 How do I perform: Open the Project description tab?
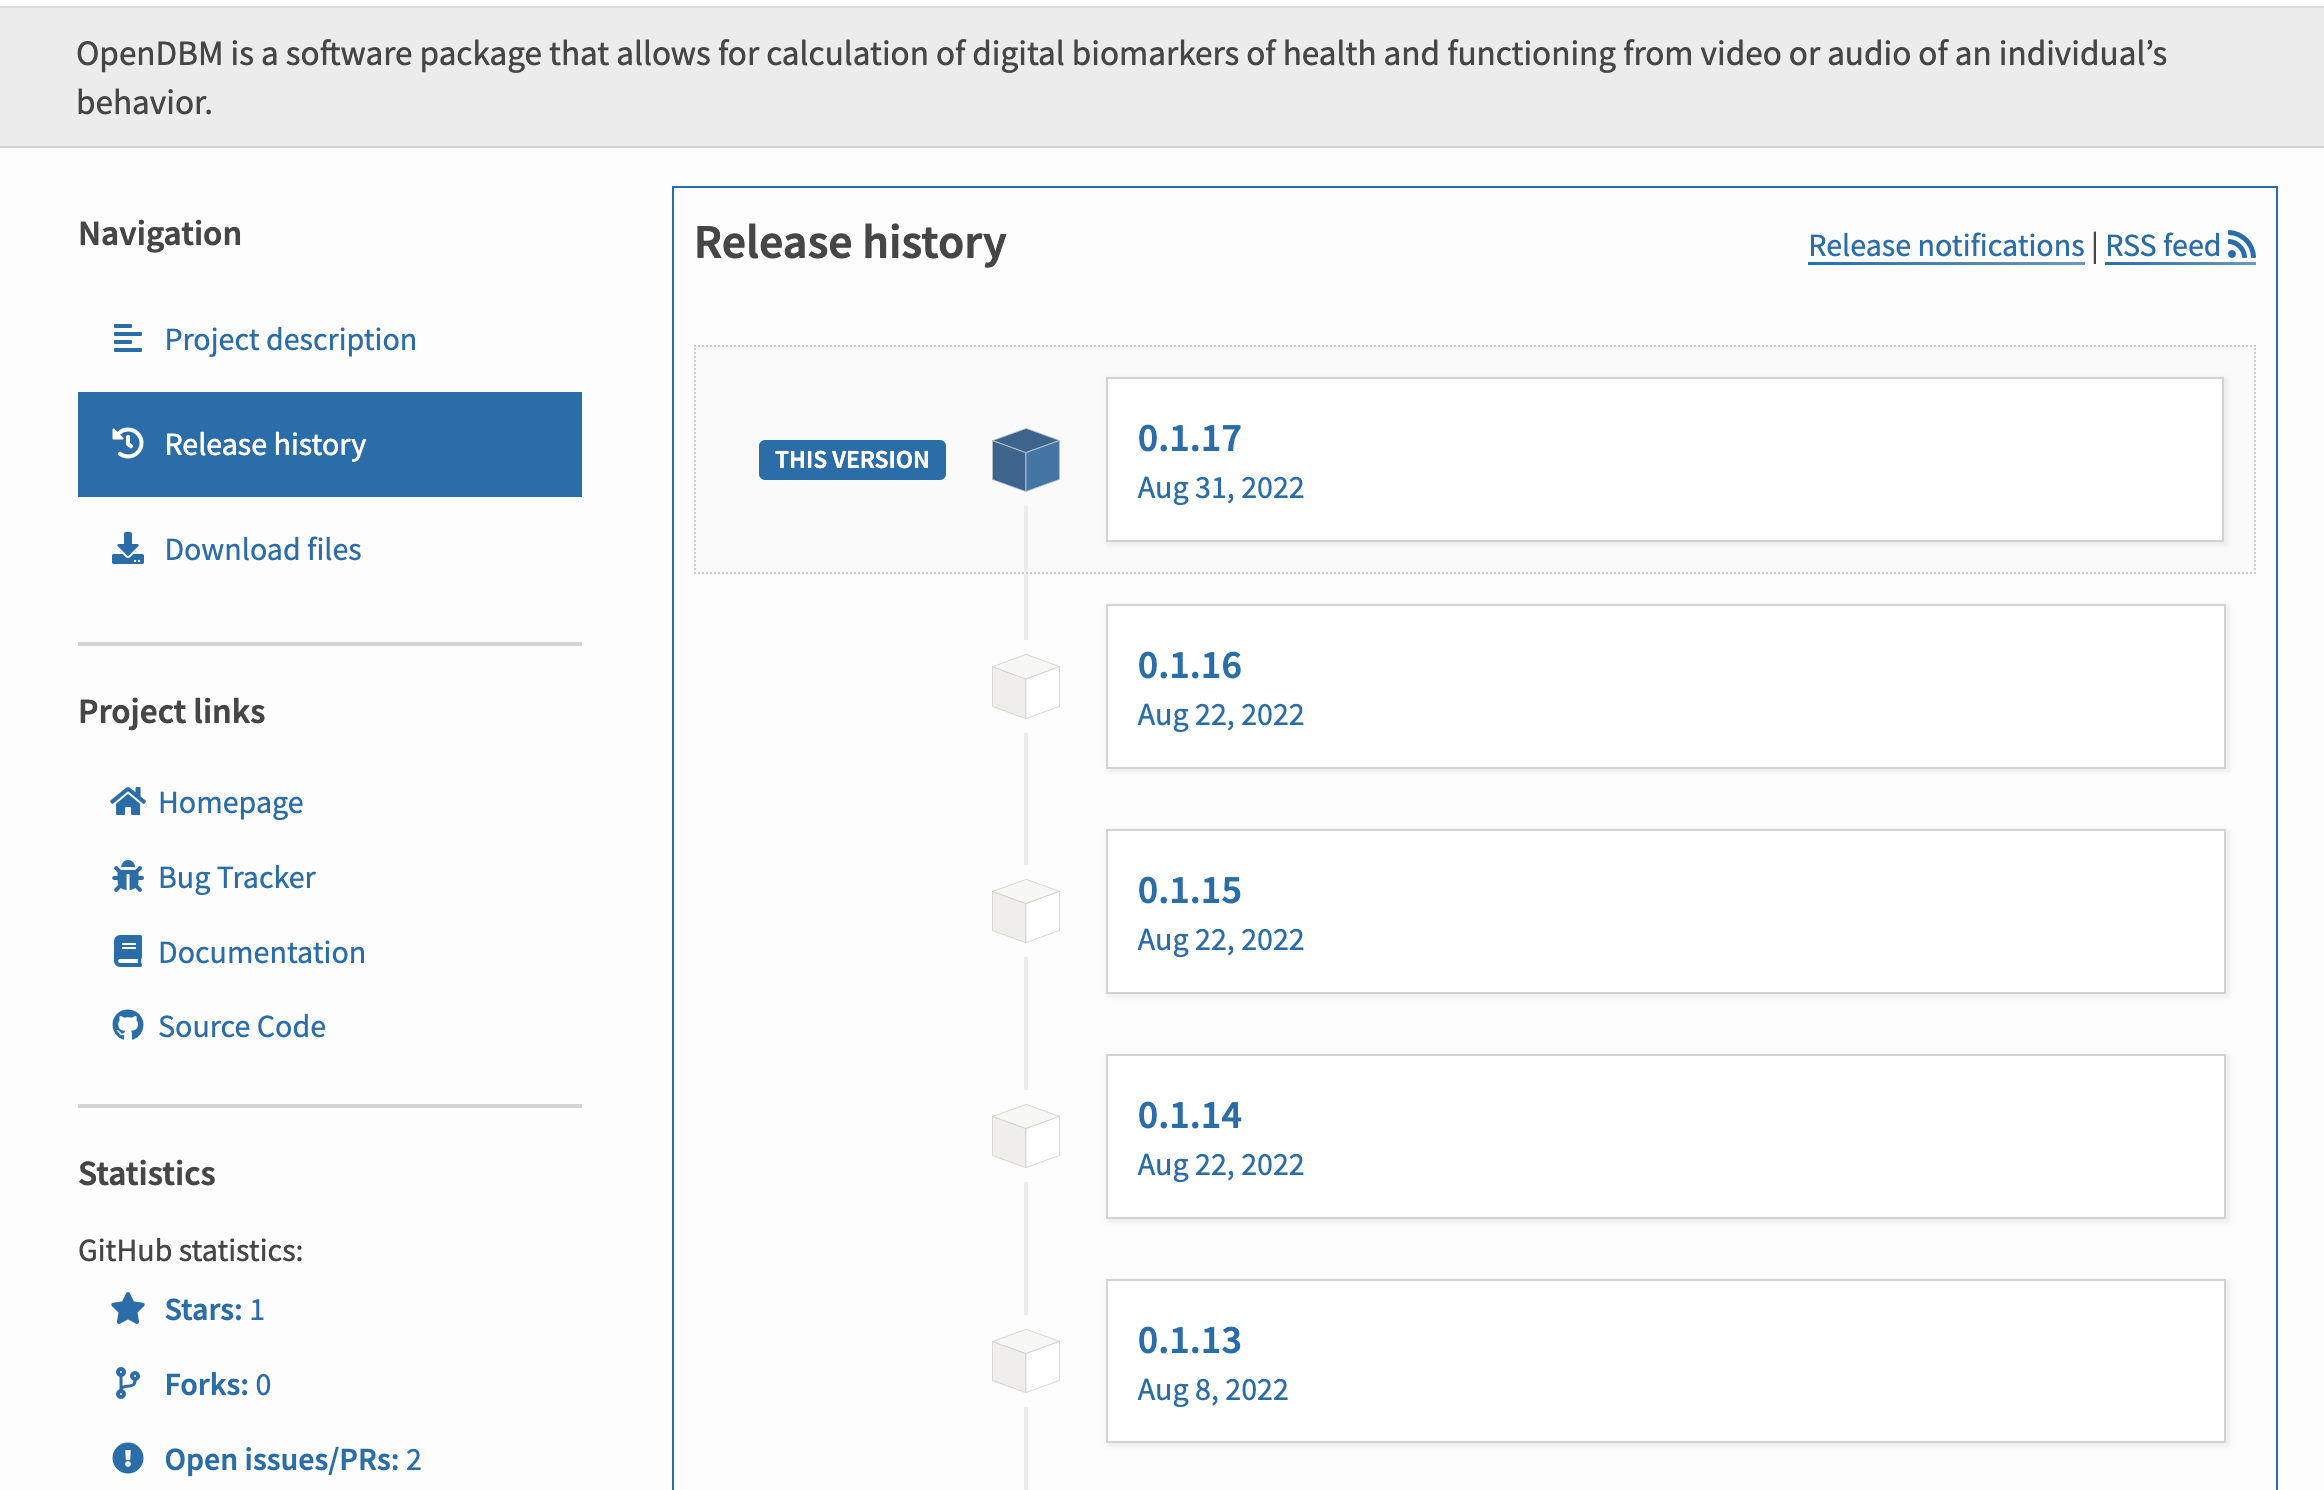tap(330, 339)
